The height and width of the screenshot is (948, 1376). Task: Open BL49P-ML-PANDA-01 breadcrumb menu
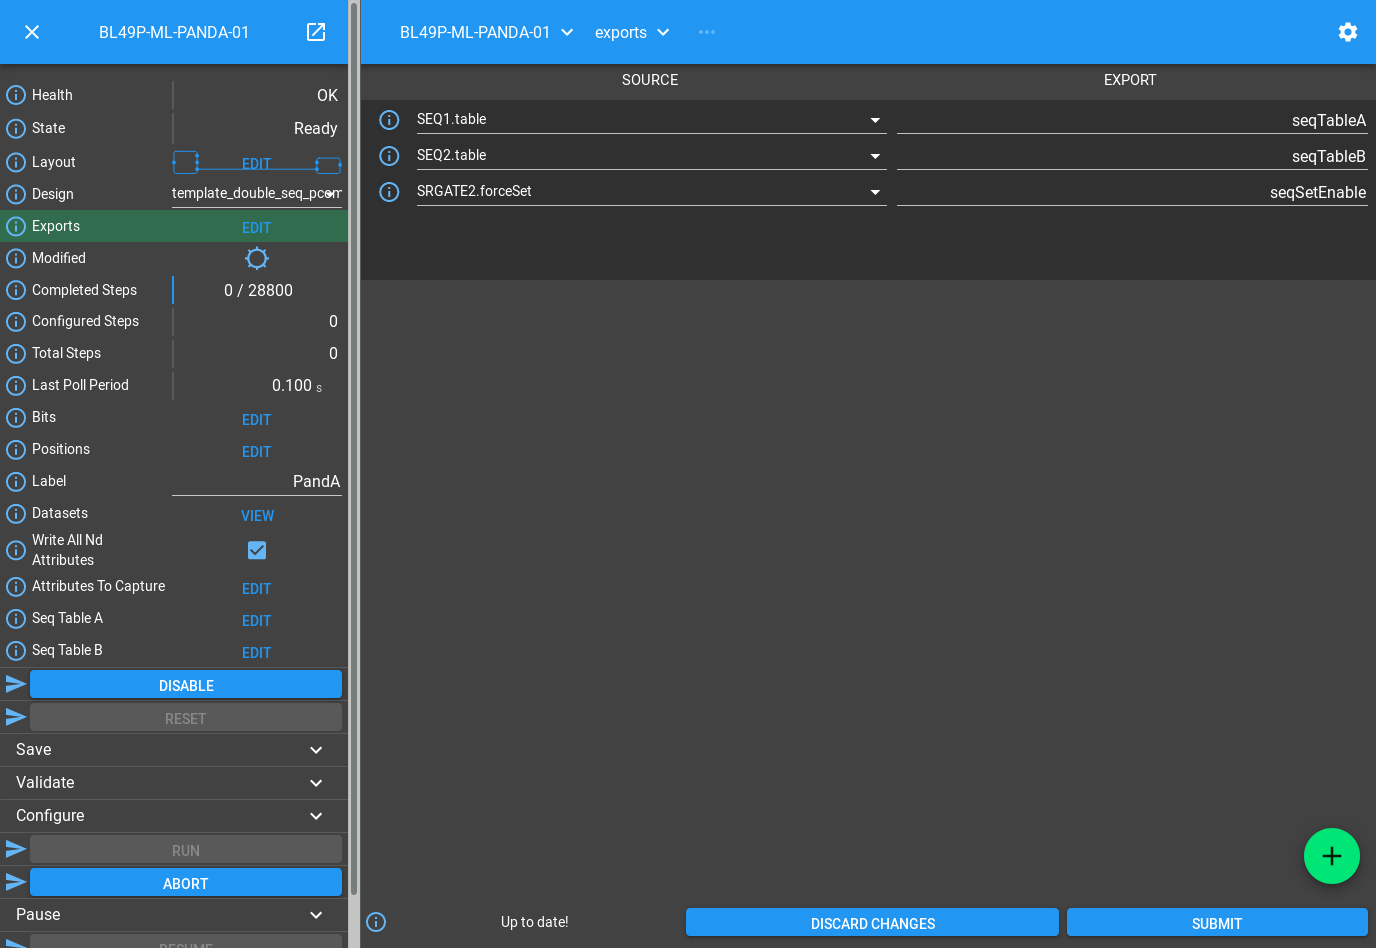coord(567,32)
